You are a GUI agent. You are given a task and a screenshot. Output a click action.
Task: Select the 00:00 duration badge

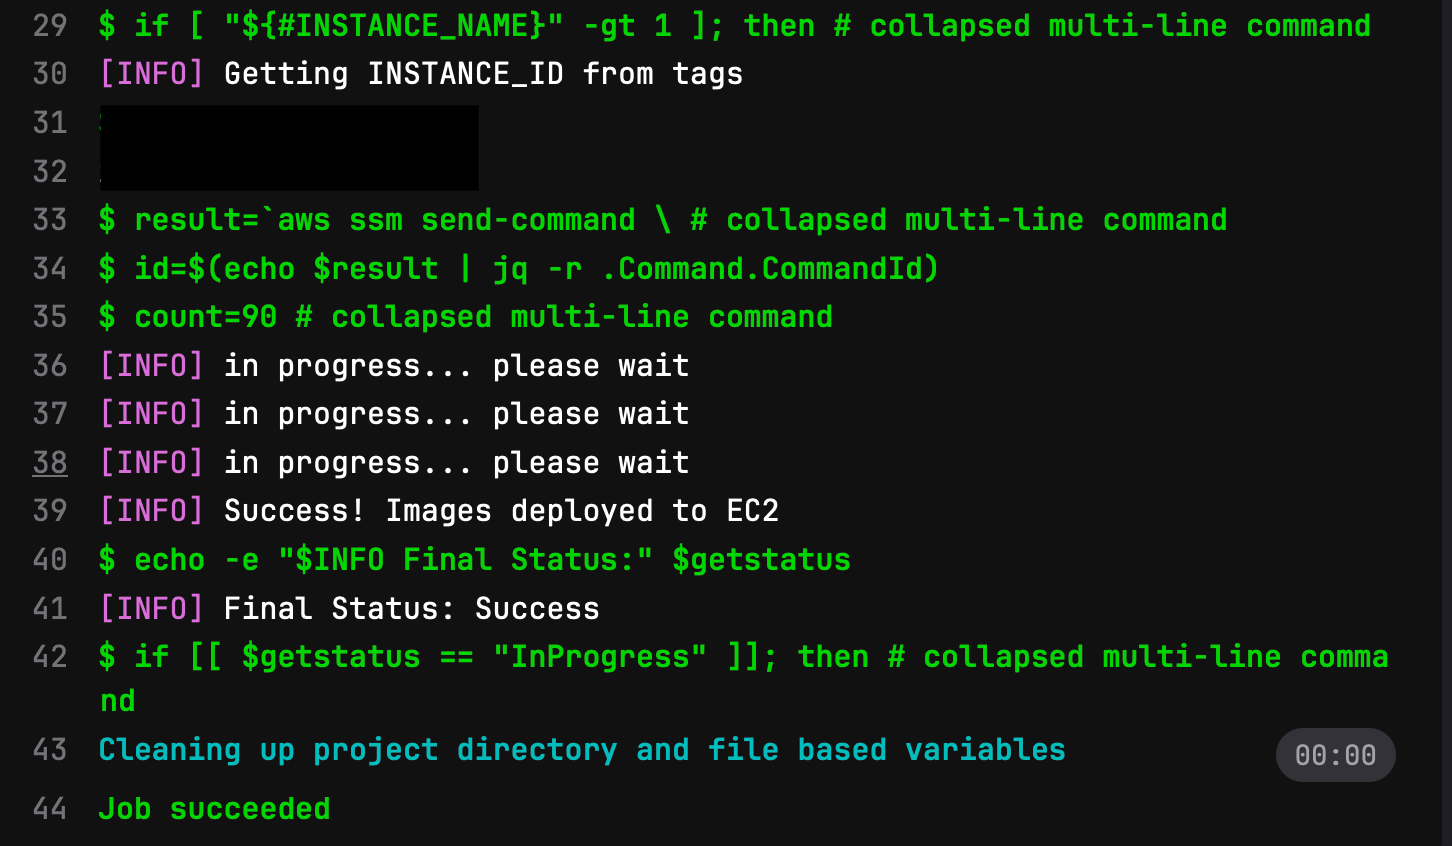[x=1335, y=755]
